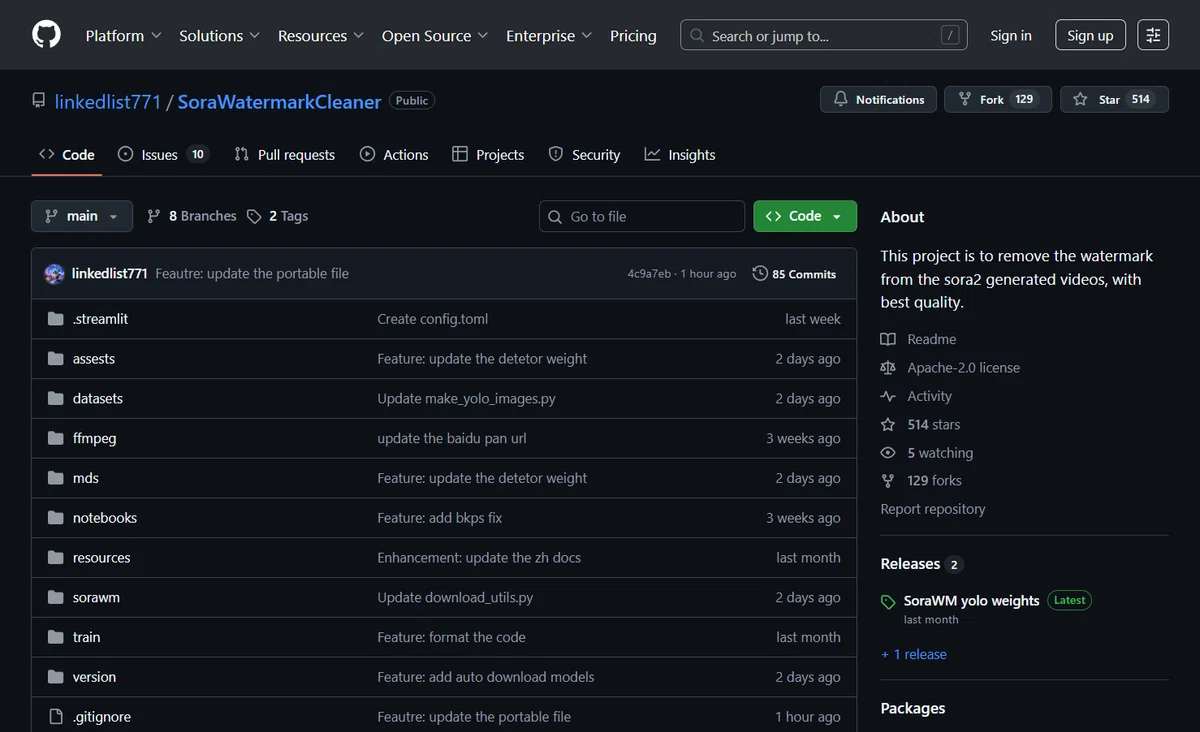This screenshot has width=1200, height=732.
Task: Click the folder icon for ffmpeg
Action: click(x=56, y=438)
